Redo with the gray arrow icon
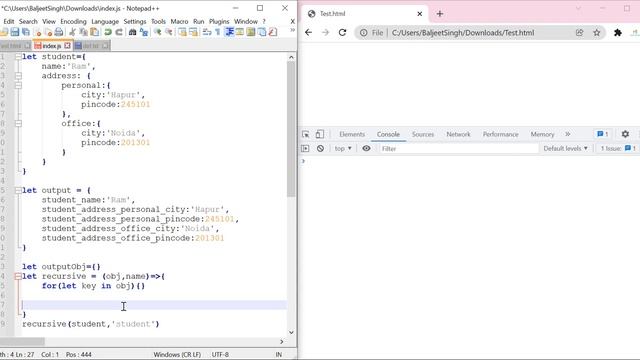This screenshot has width=640, height=360. [x=119, y=32]
